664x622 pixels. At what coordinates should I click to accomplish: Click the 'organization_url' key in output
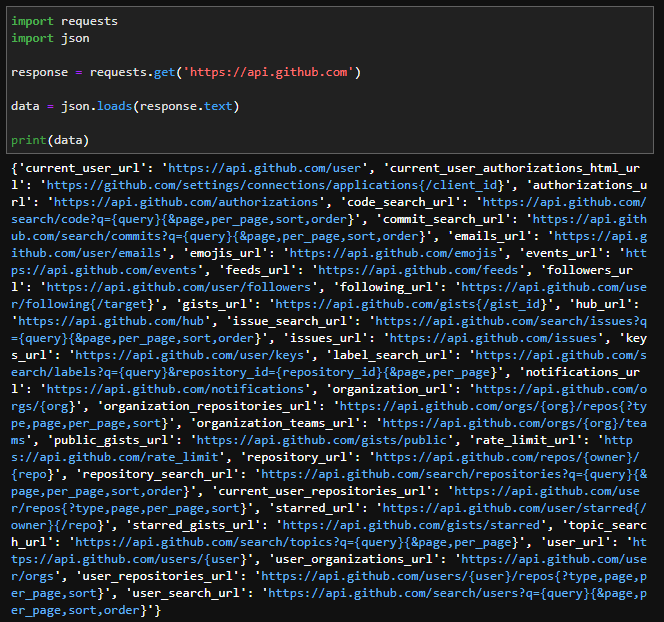[390, 389]
